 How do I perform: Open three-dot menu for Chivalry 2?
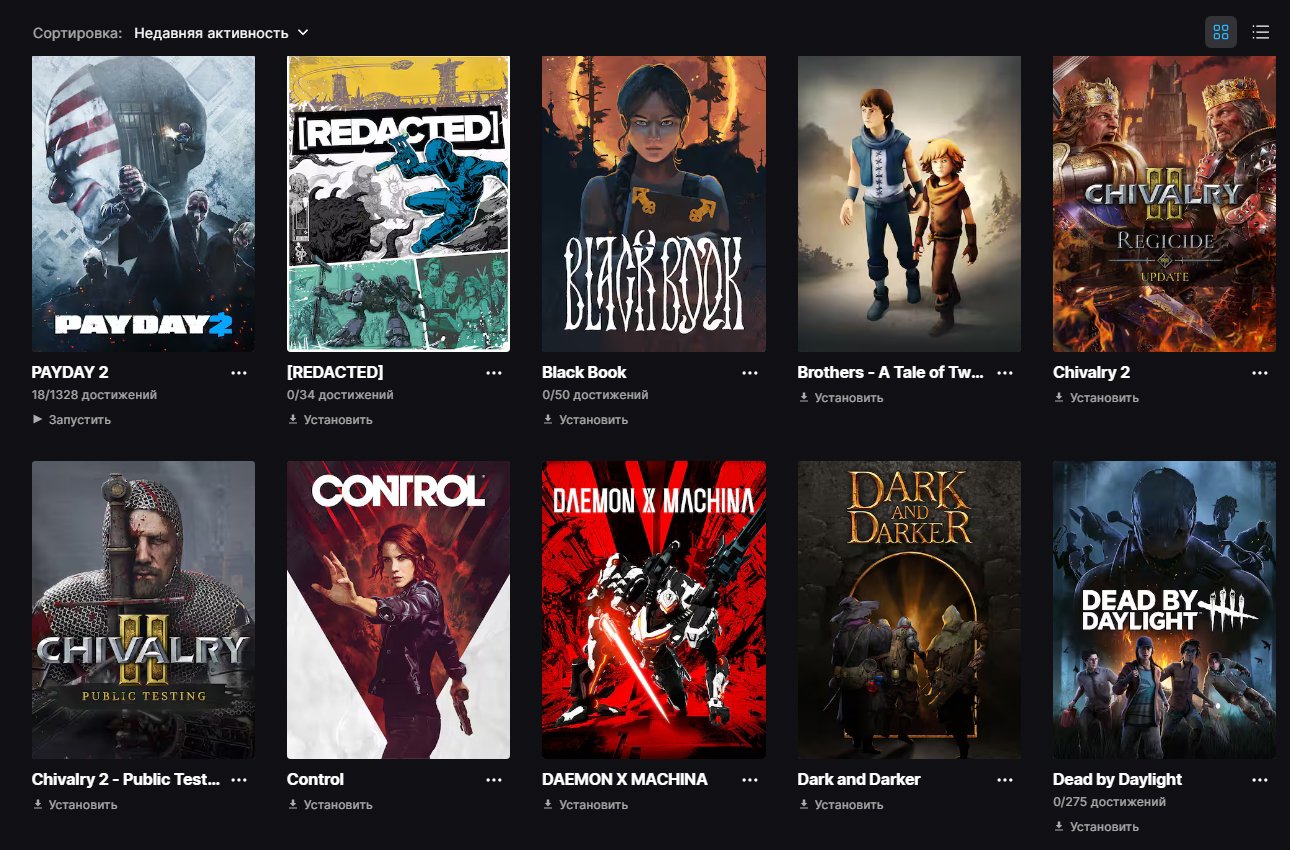1260,373
